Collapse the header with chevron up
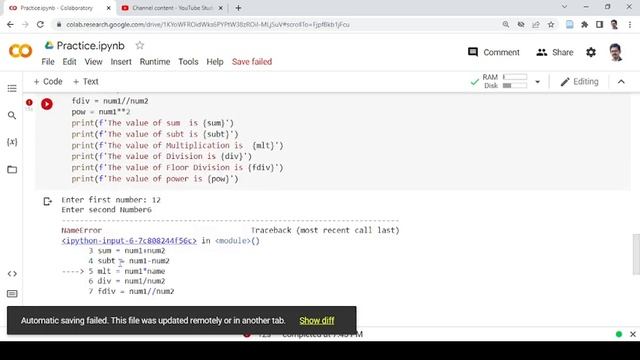640x360 pixels. pos(621,82)
